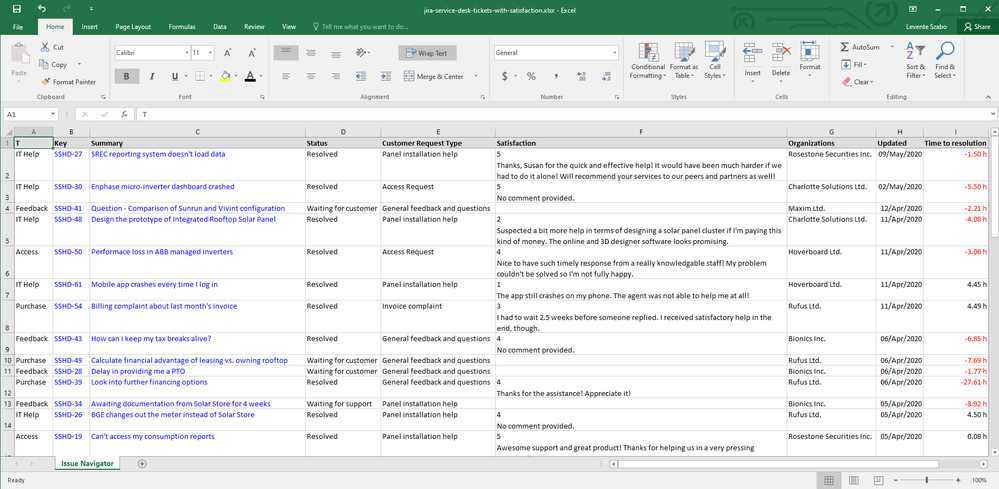The image size is (999, 489).
Task: Click the Format Painter brush icon
Action: point(45,82)
